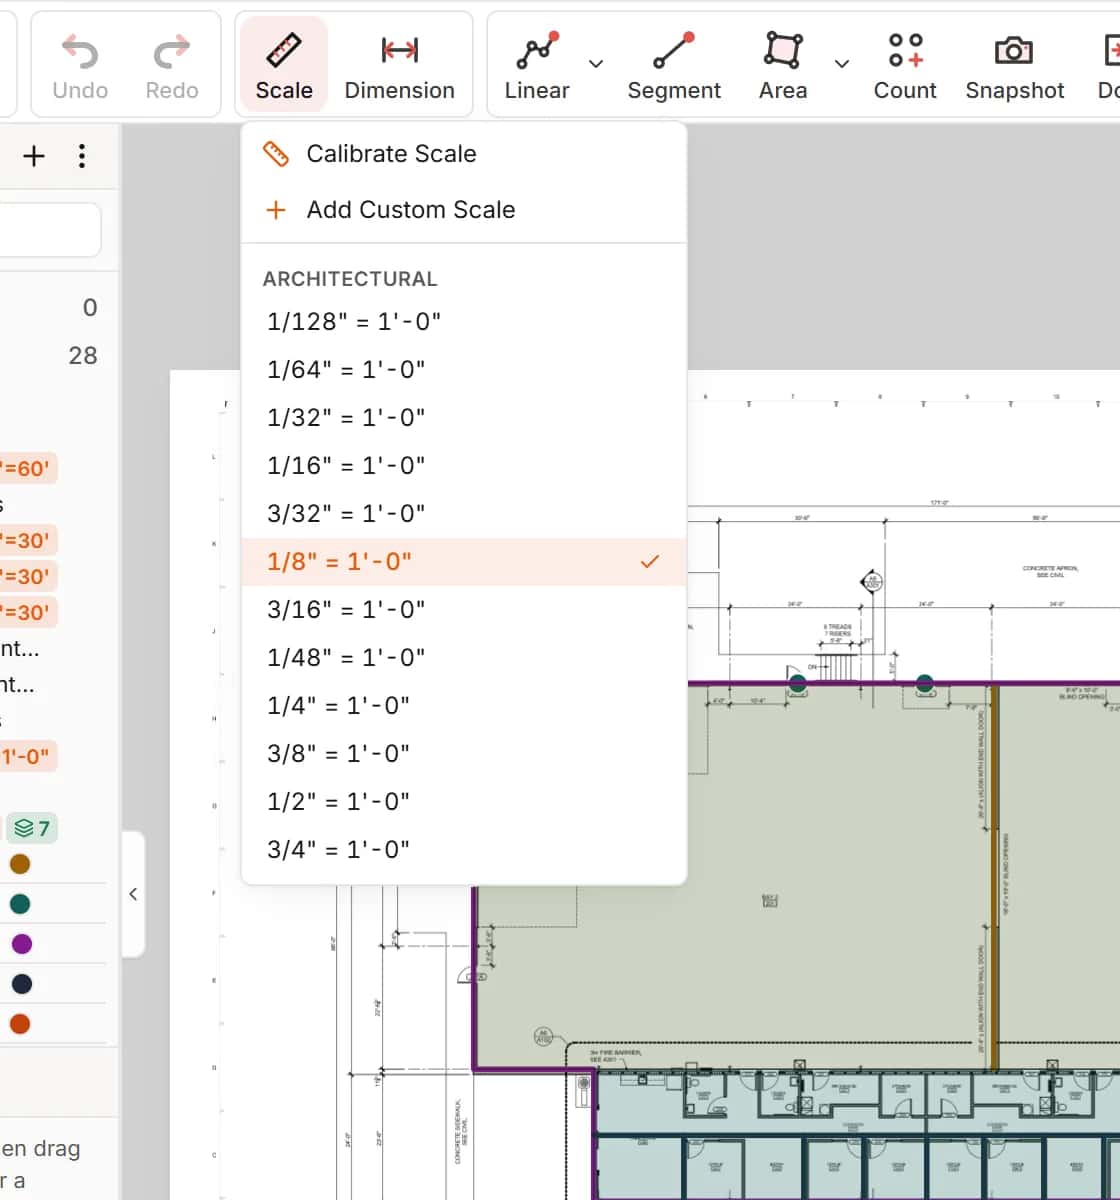
Task: Select 1/128" = 1'-0" scale
Action: [x=464, y=322]
